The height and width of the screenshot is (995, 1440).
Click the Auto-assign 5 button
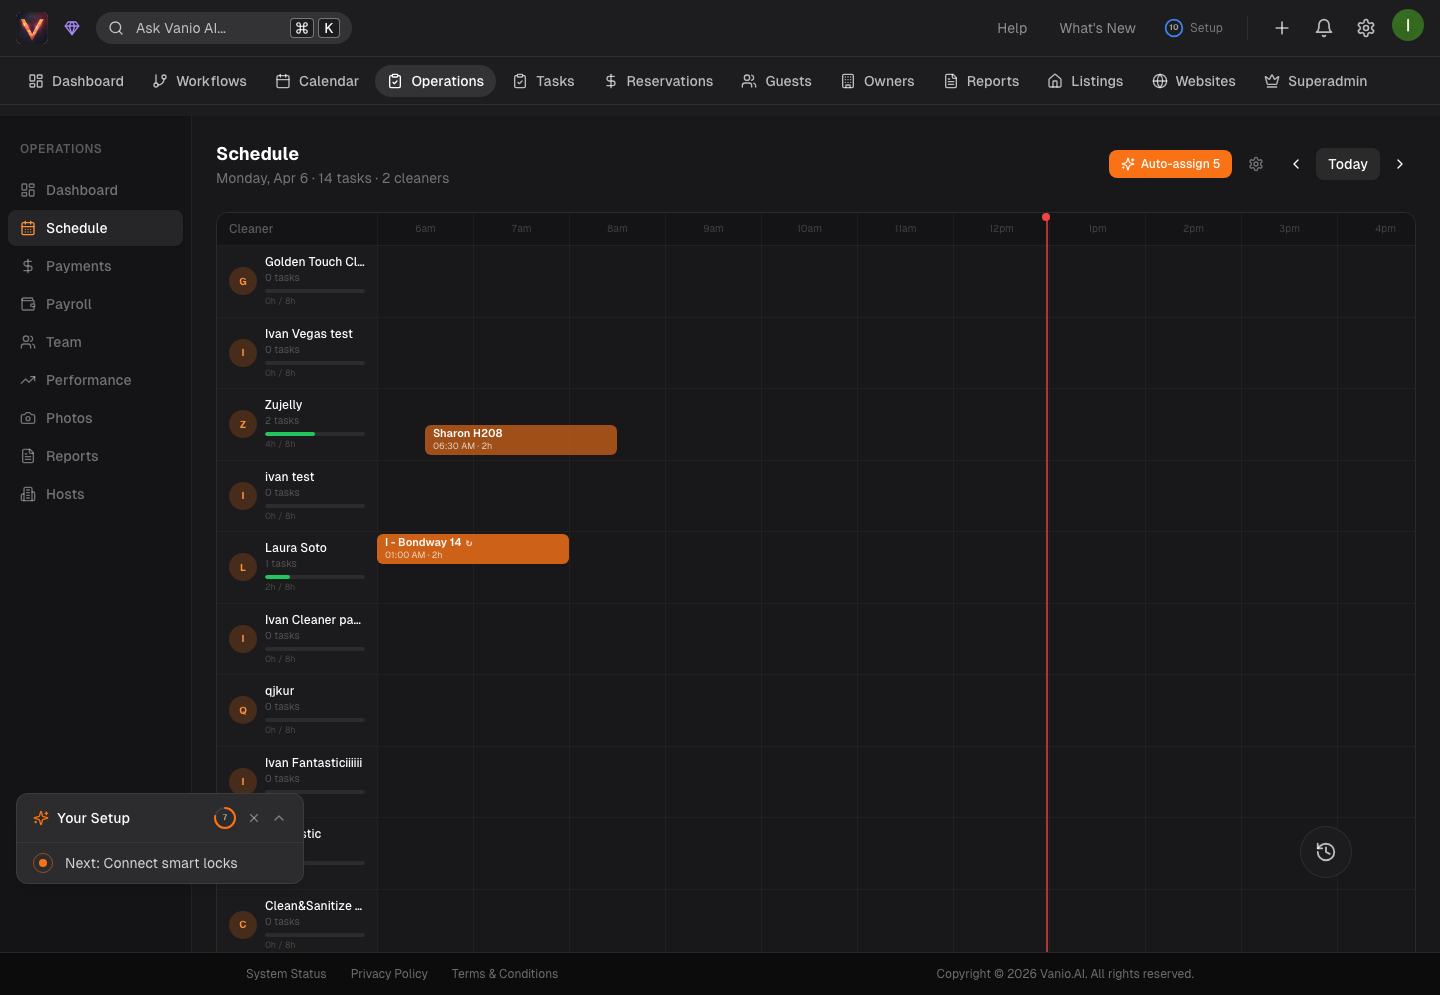pos(1170,164)
